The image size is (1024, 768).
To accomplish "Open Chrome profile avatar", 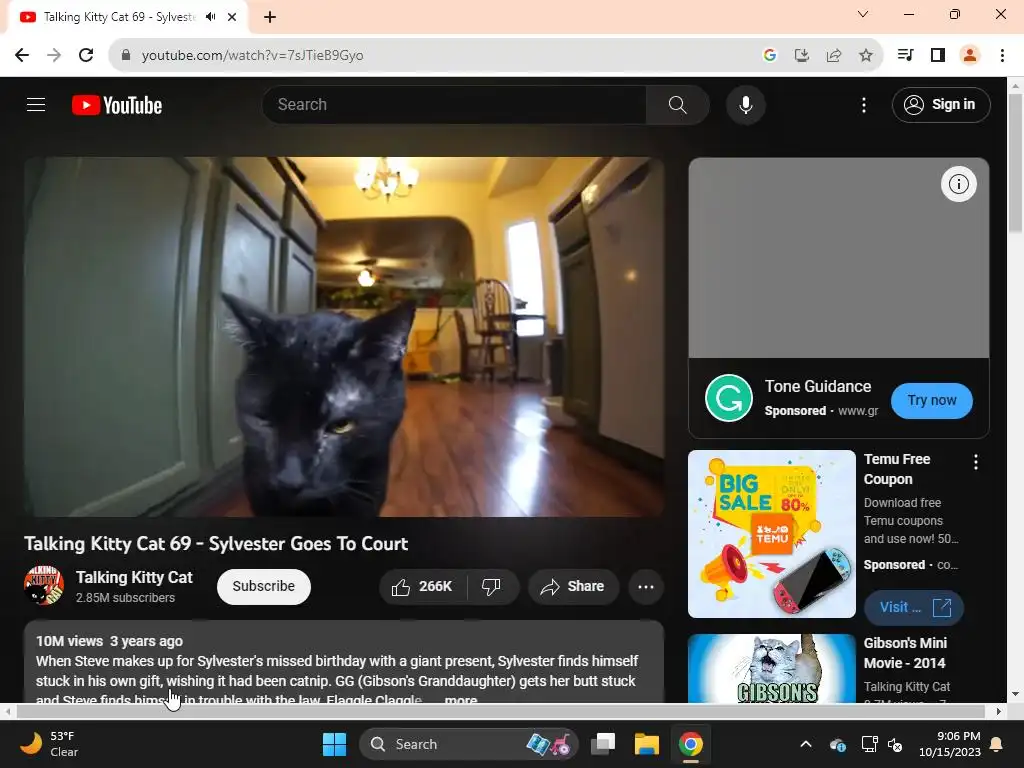I will [970, 56].
